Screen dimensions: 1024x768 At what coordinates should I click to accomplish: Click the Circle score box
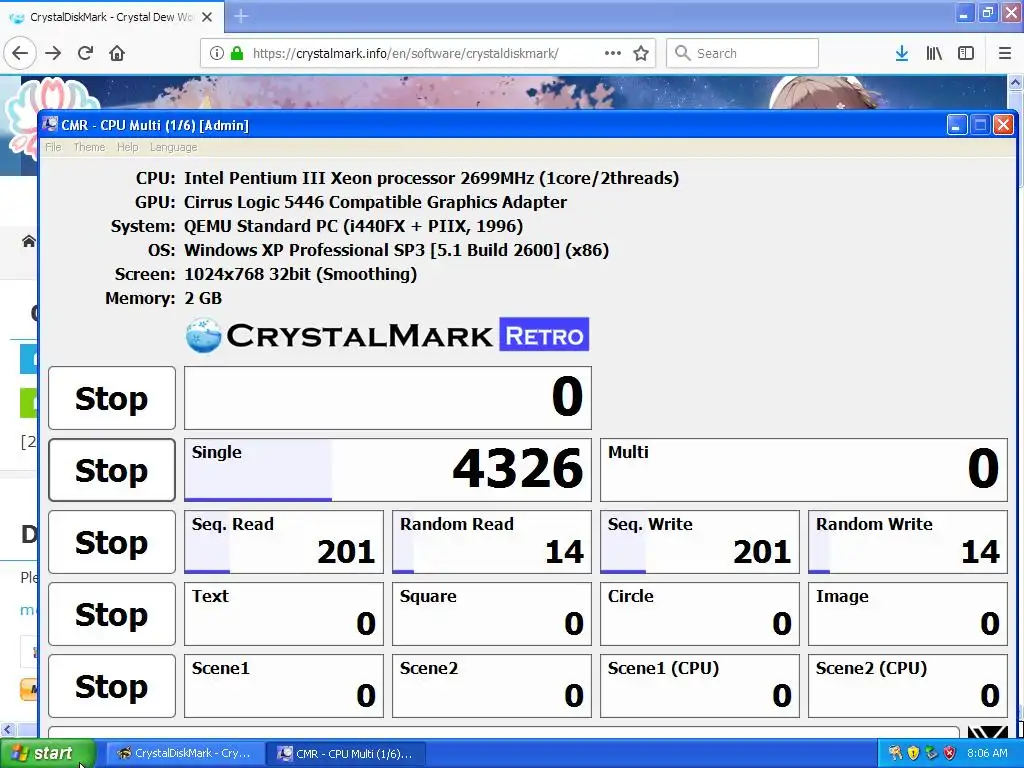(699, 614)
